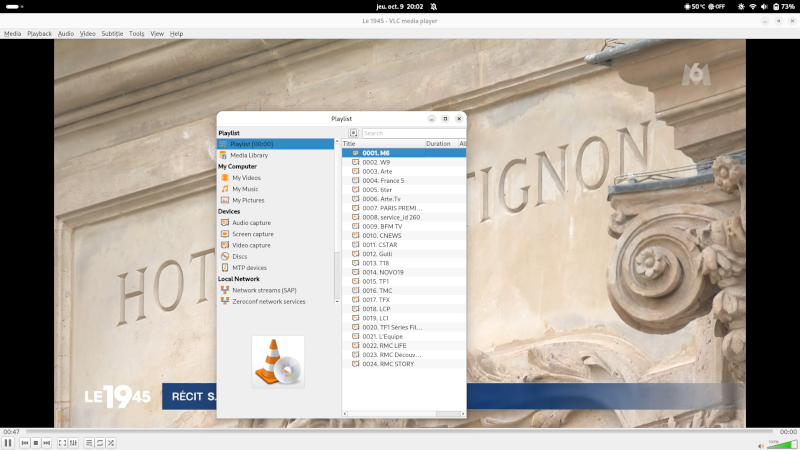Viewport: 800px width, 450px height.
Task: Change the playlist view mode icon
Action: click(354, 133)
